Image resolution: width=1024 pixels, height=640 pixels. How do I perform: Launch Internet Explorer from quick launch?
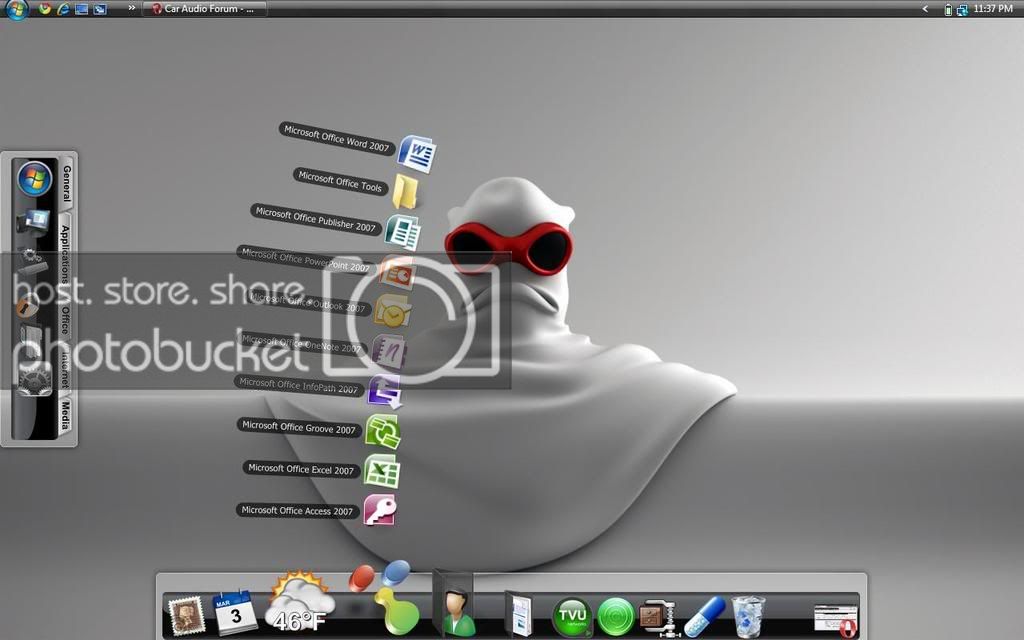point(63,9)
